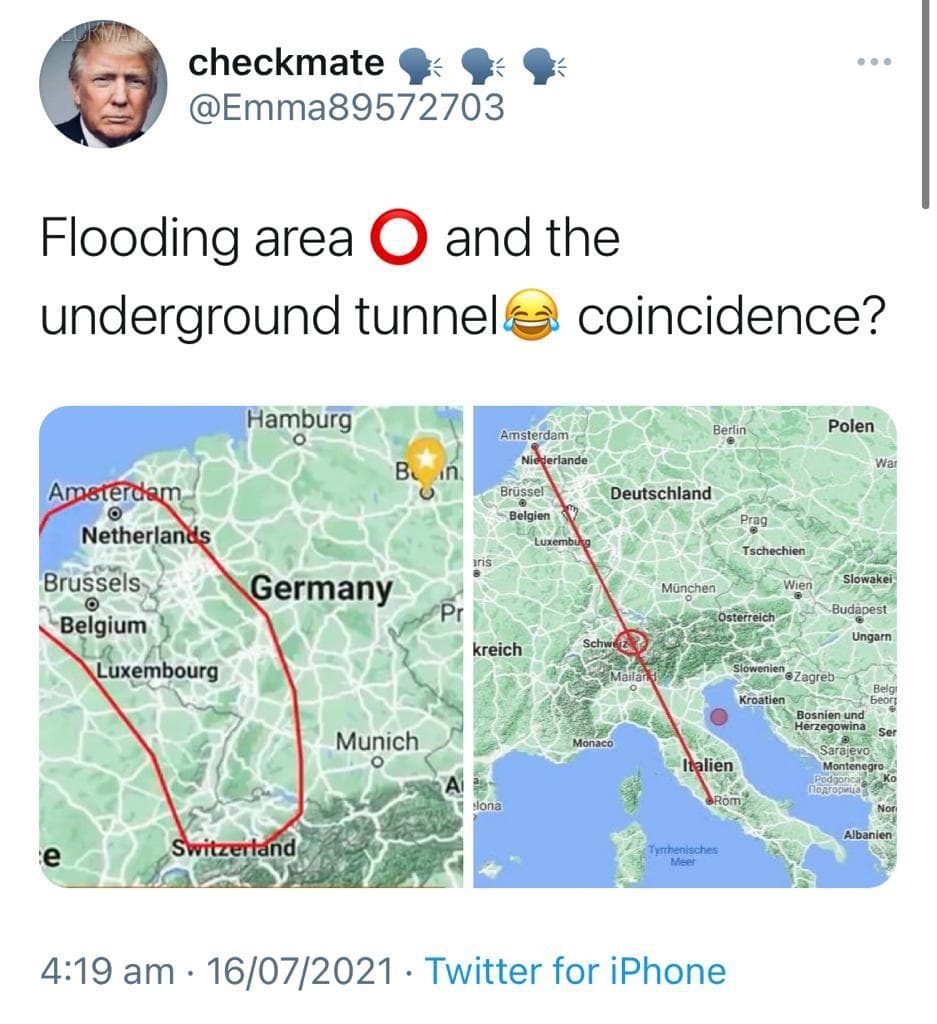The image size is (937, 1024).
Task: Click the Amsterdam marker on the right map
Action: pyautogui.click(x=535, y=446)
